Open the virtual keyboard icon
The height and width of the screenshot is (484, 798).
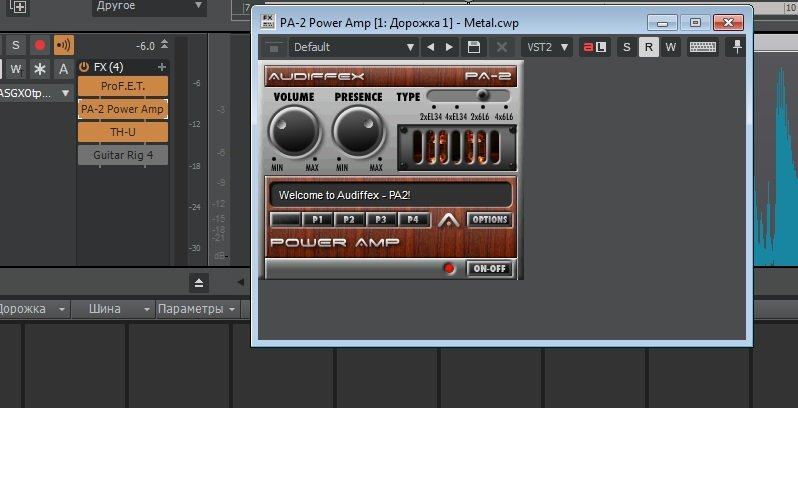pos(702,47)
